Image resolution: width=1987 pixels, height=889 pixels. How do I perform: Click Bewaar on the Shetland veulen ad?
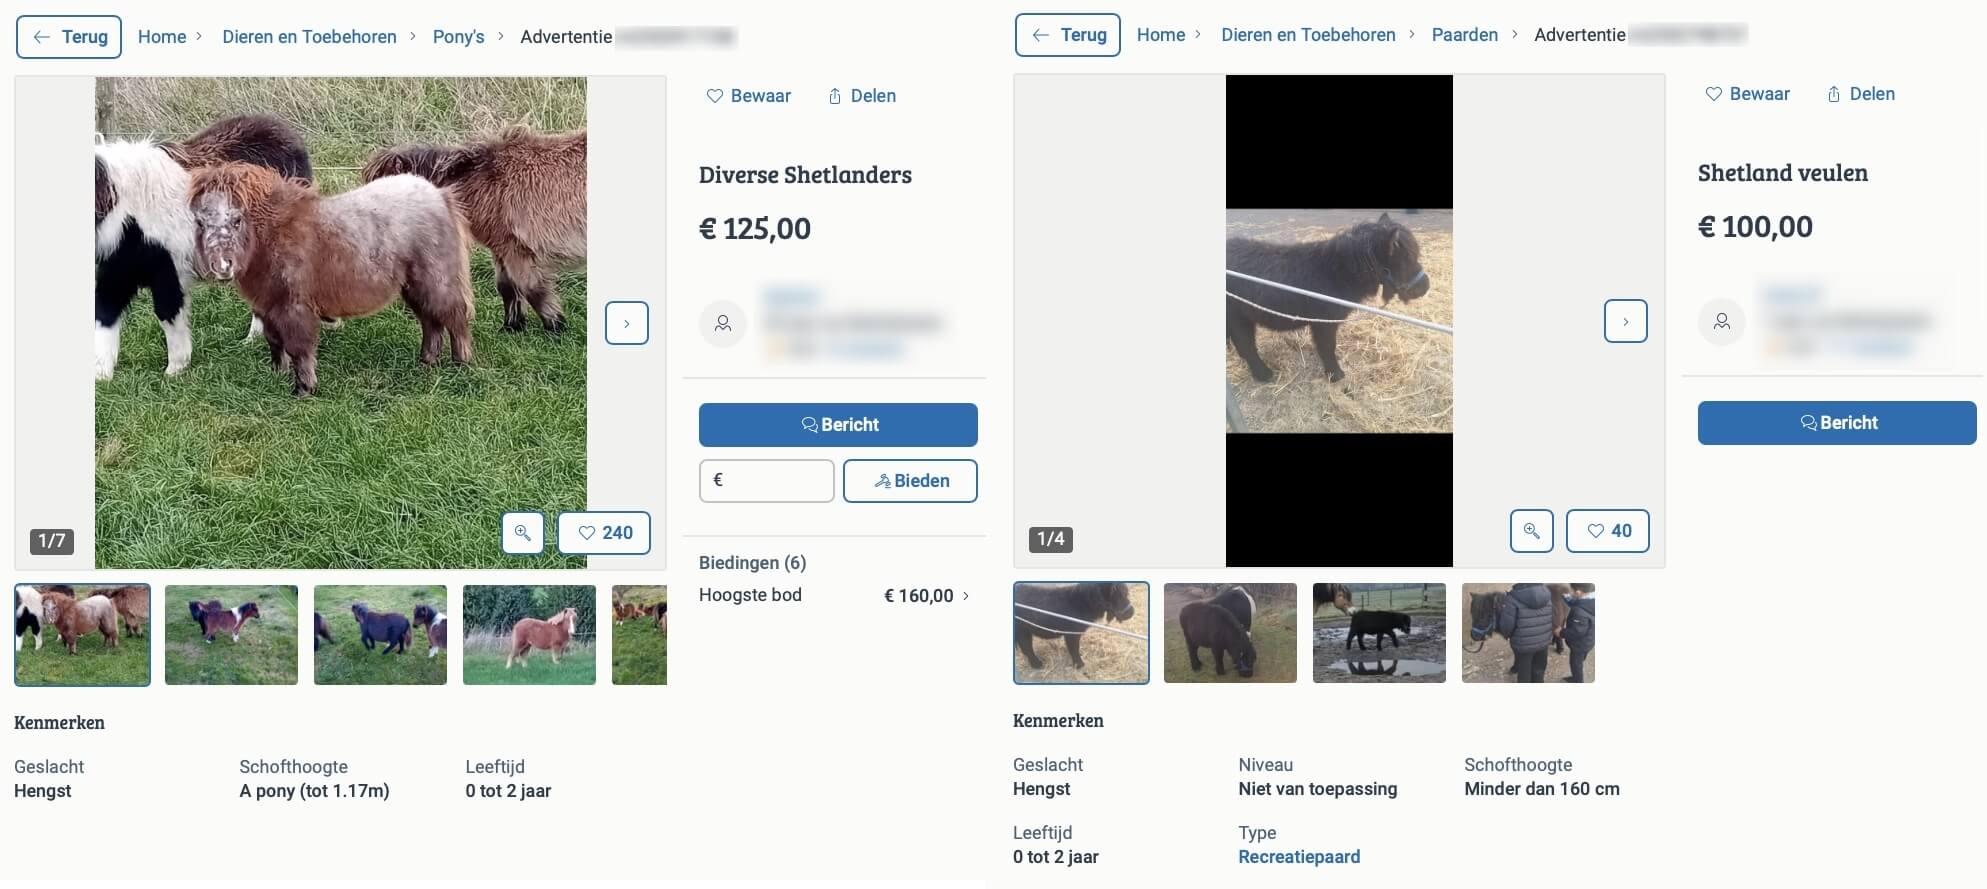pyautogui.click(x=1747, y=94)
